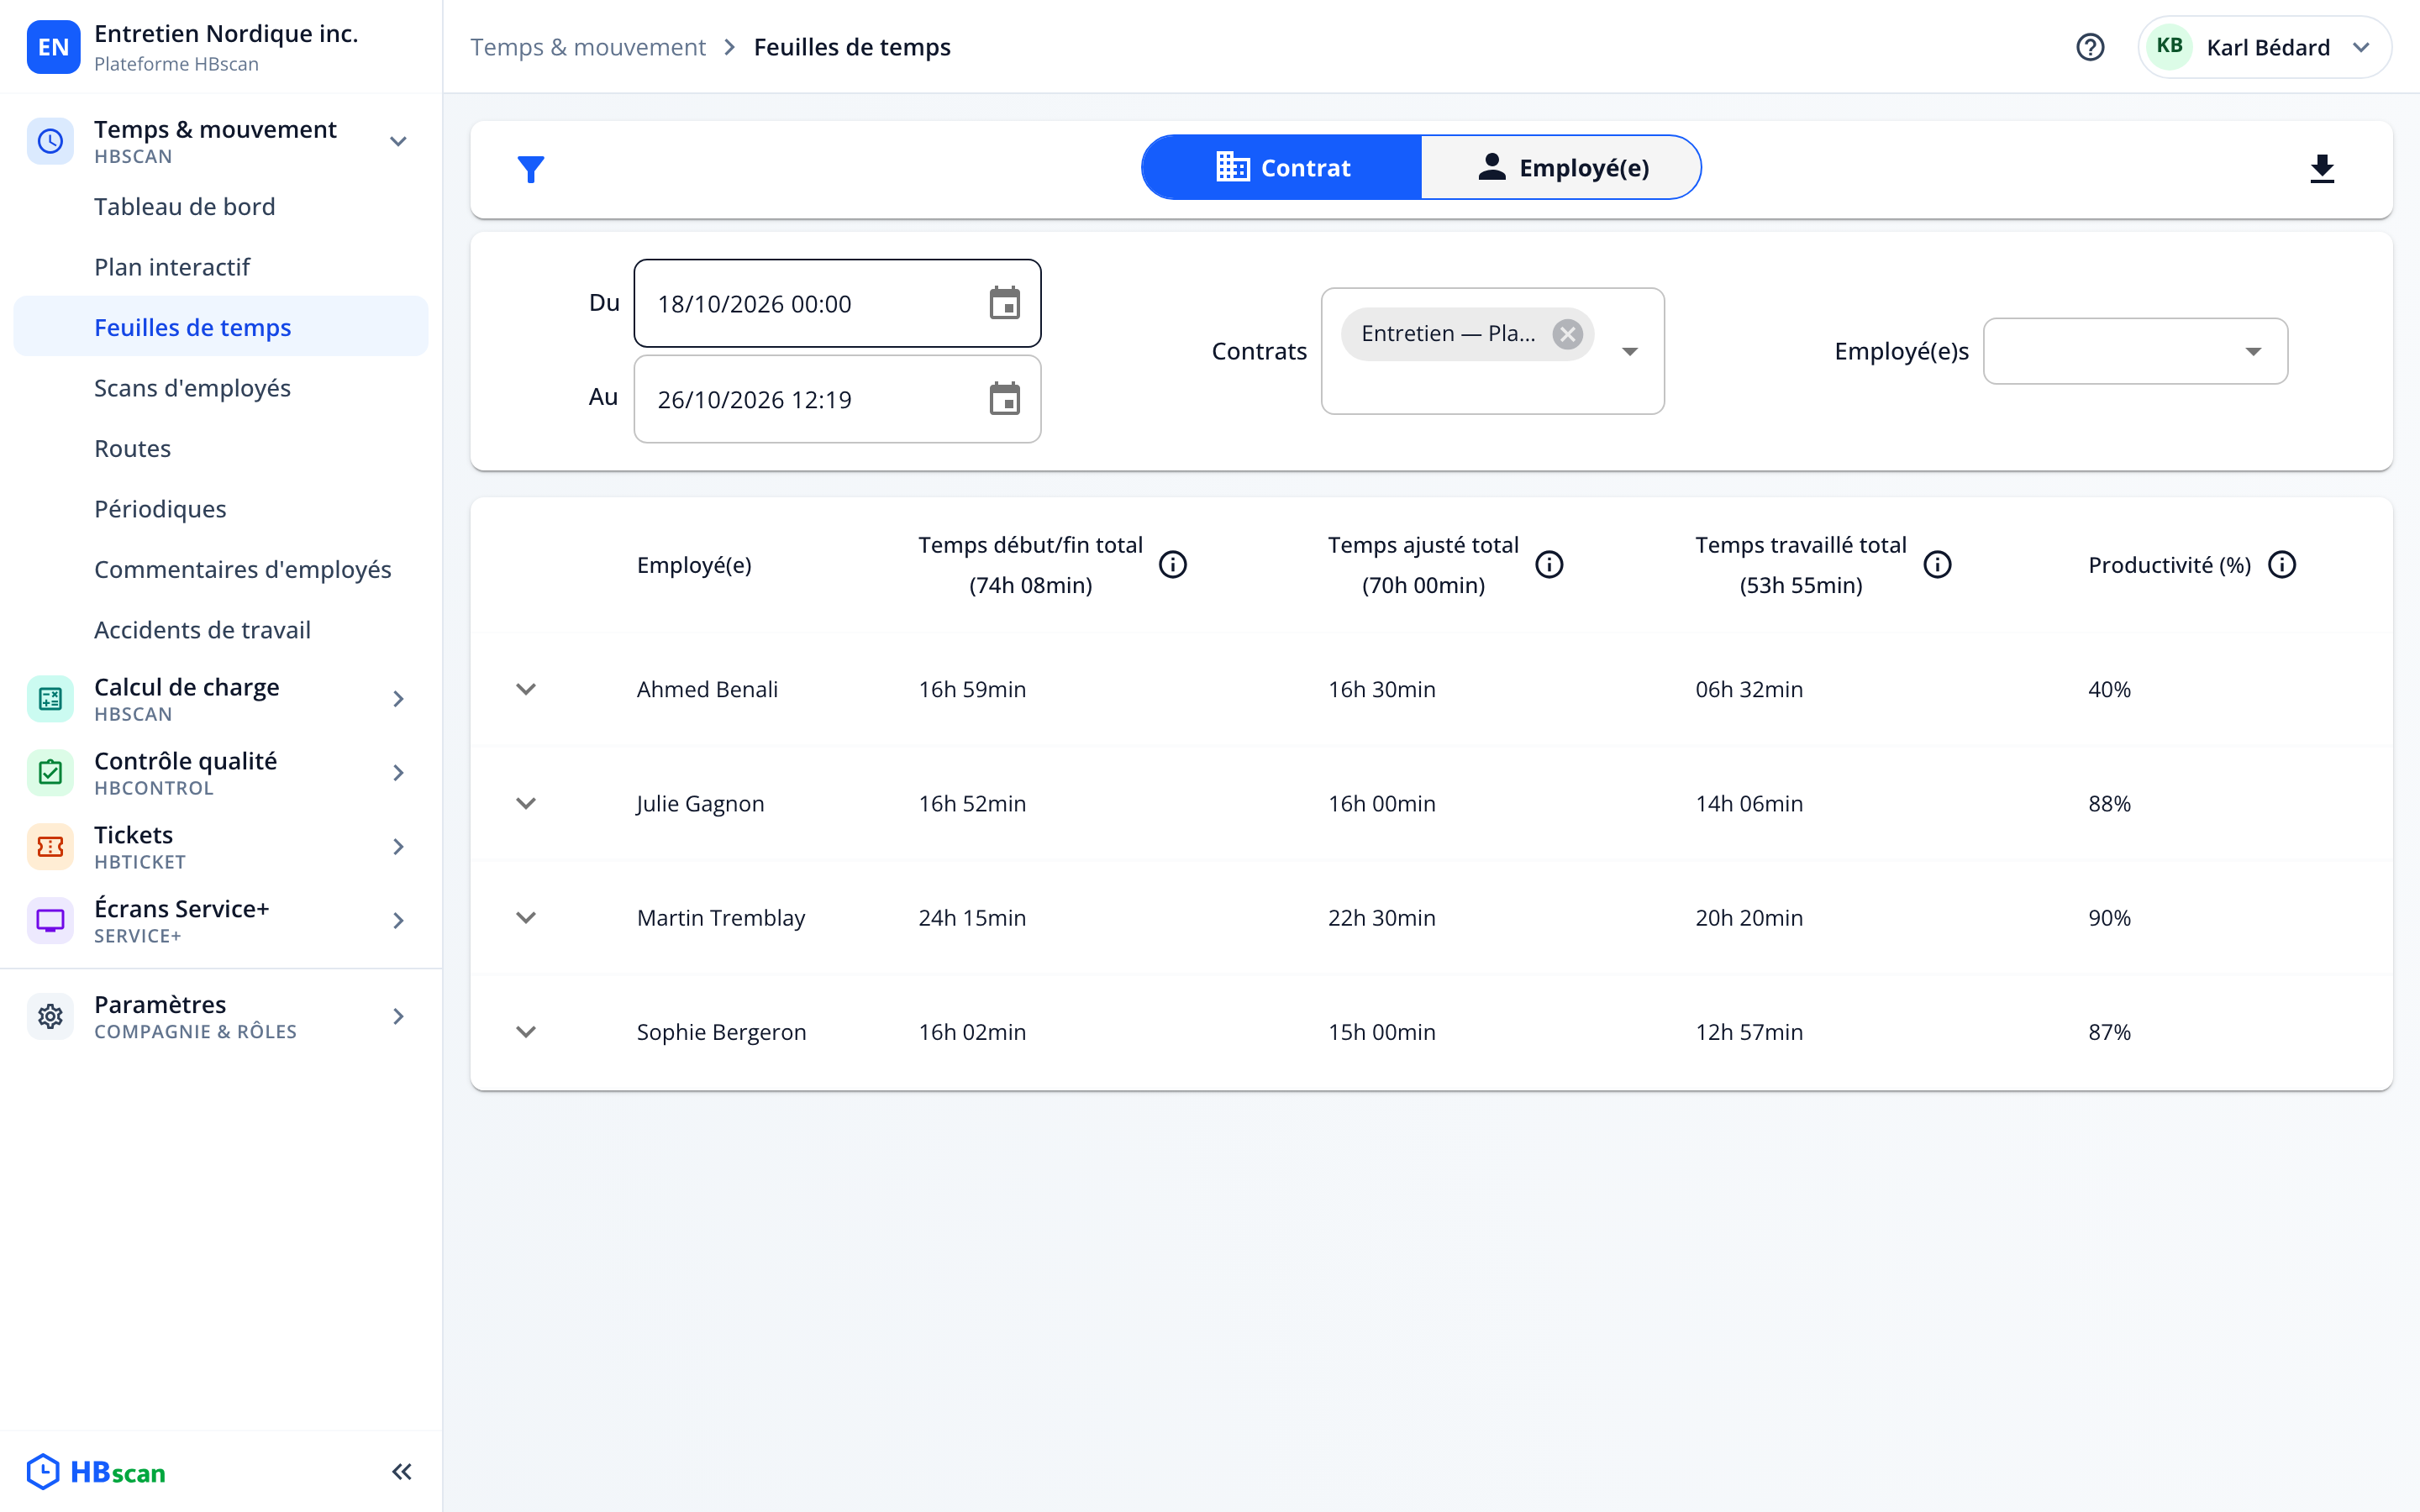This screenshot has width=2420, height=1512.
Task: Open the Employé(e)s dropdown
Action: 2135,351
